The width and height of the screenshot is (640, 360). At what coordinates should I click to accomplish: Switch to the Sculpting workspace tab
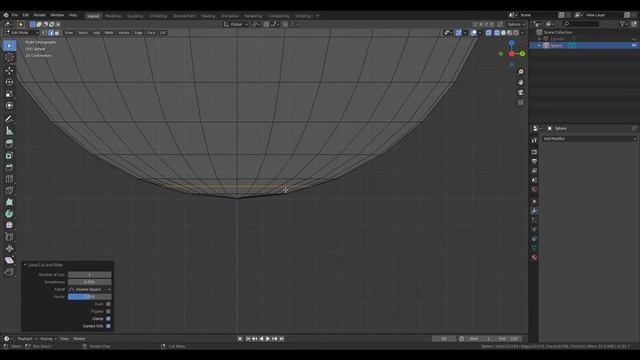pos(135,16)
